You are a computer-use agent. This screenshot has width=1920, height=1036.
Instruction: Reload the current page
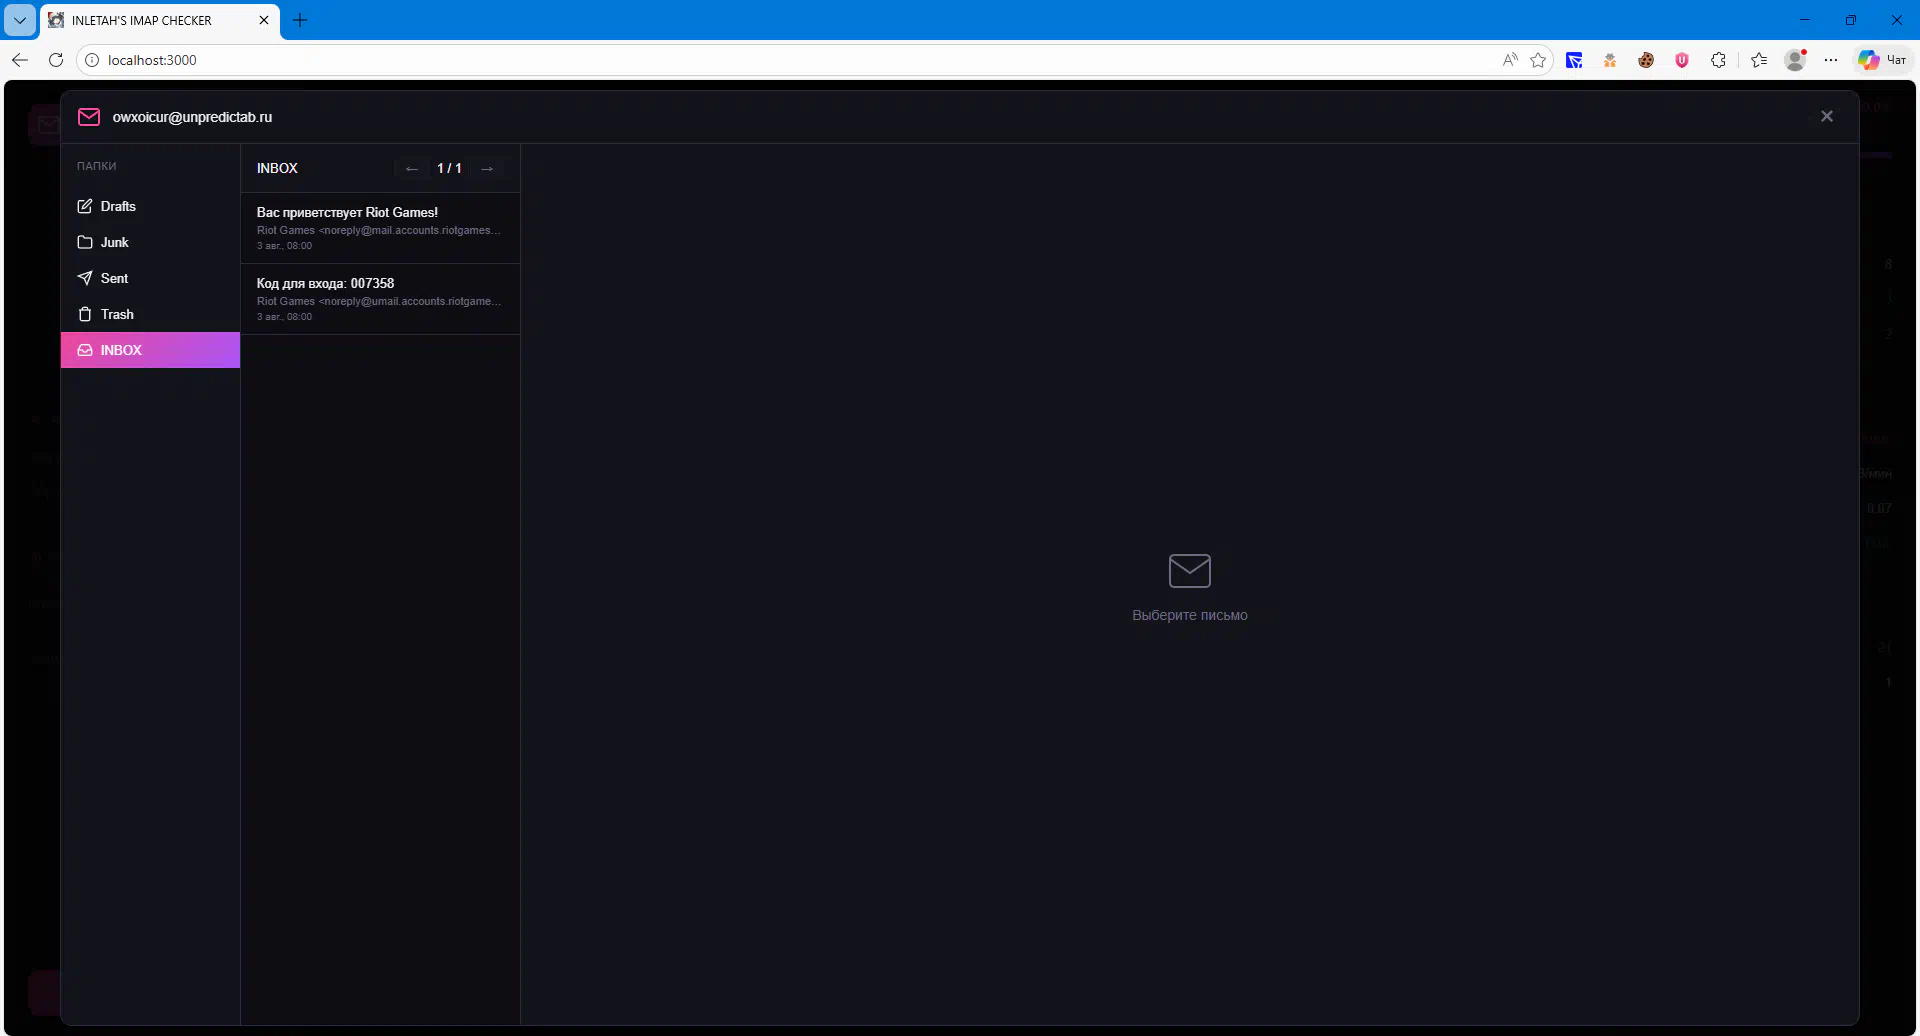click(56, 60)
